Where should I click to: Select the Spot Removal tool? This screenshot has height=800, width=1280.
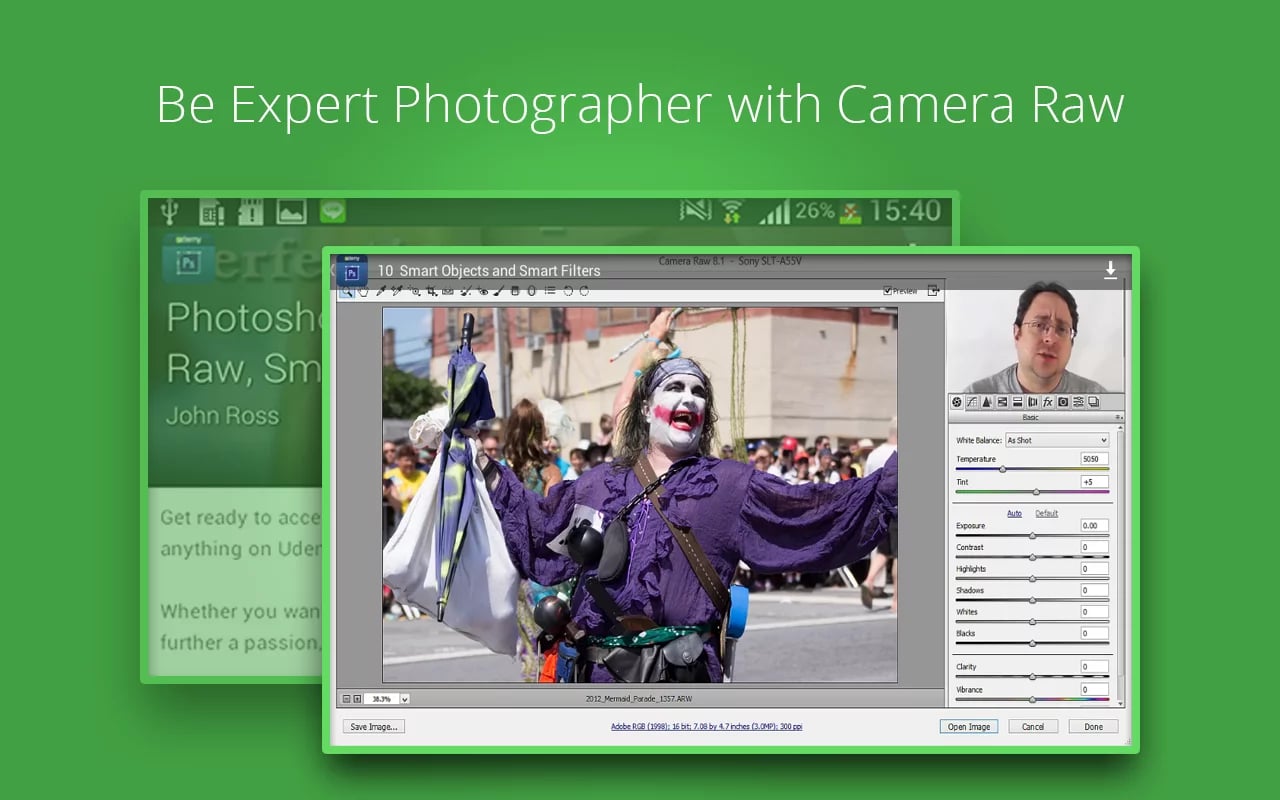point(466,291)
